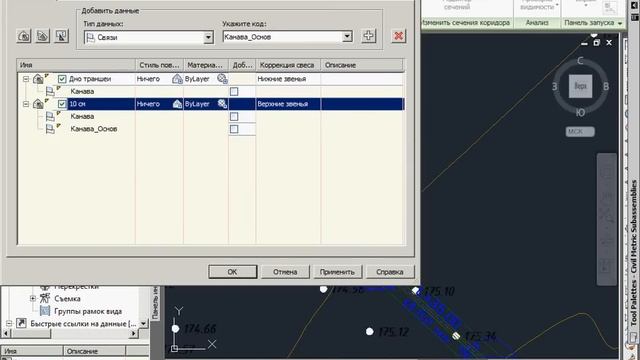This screenshot has width=640, height=360.
Task: Open the surface style picker icon in the Дно траншеи row
Action: click(177, 79)
